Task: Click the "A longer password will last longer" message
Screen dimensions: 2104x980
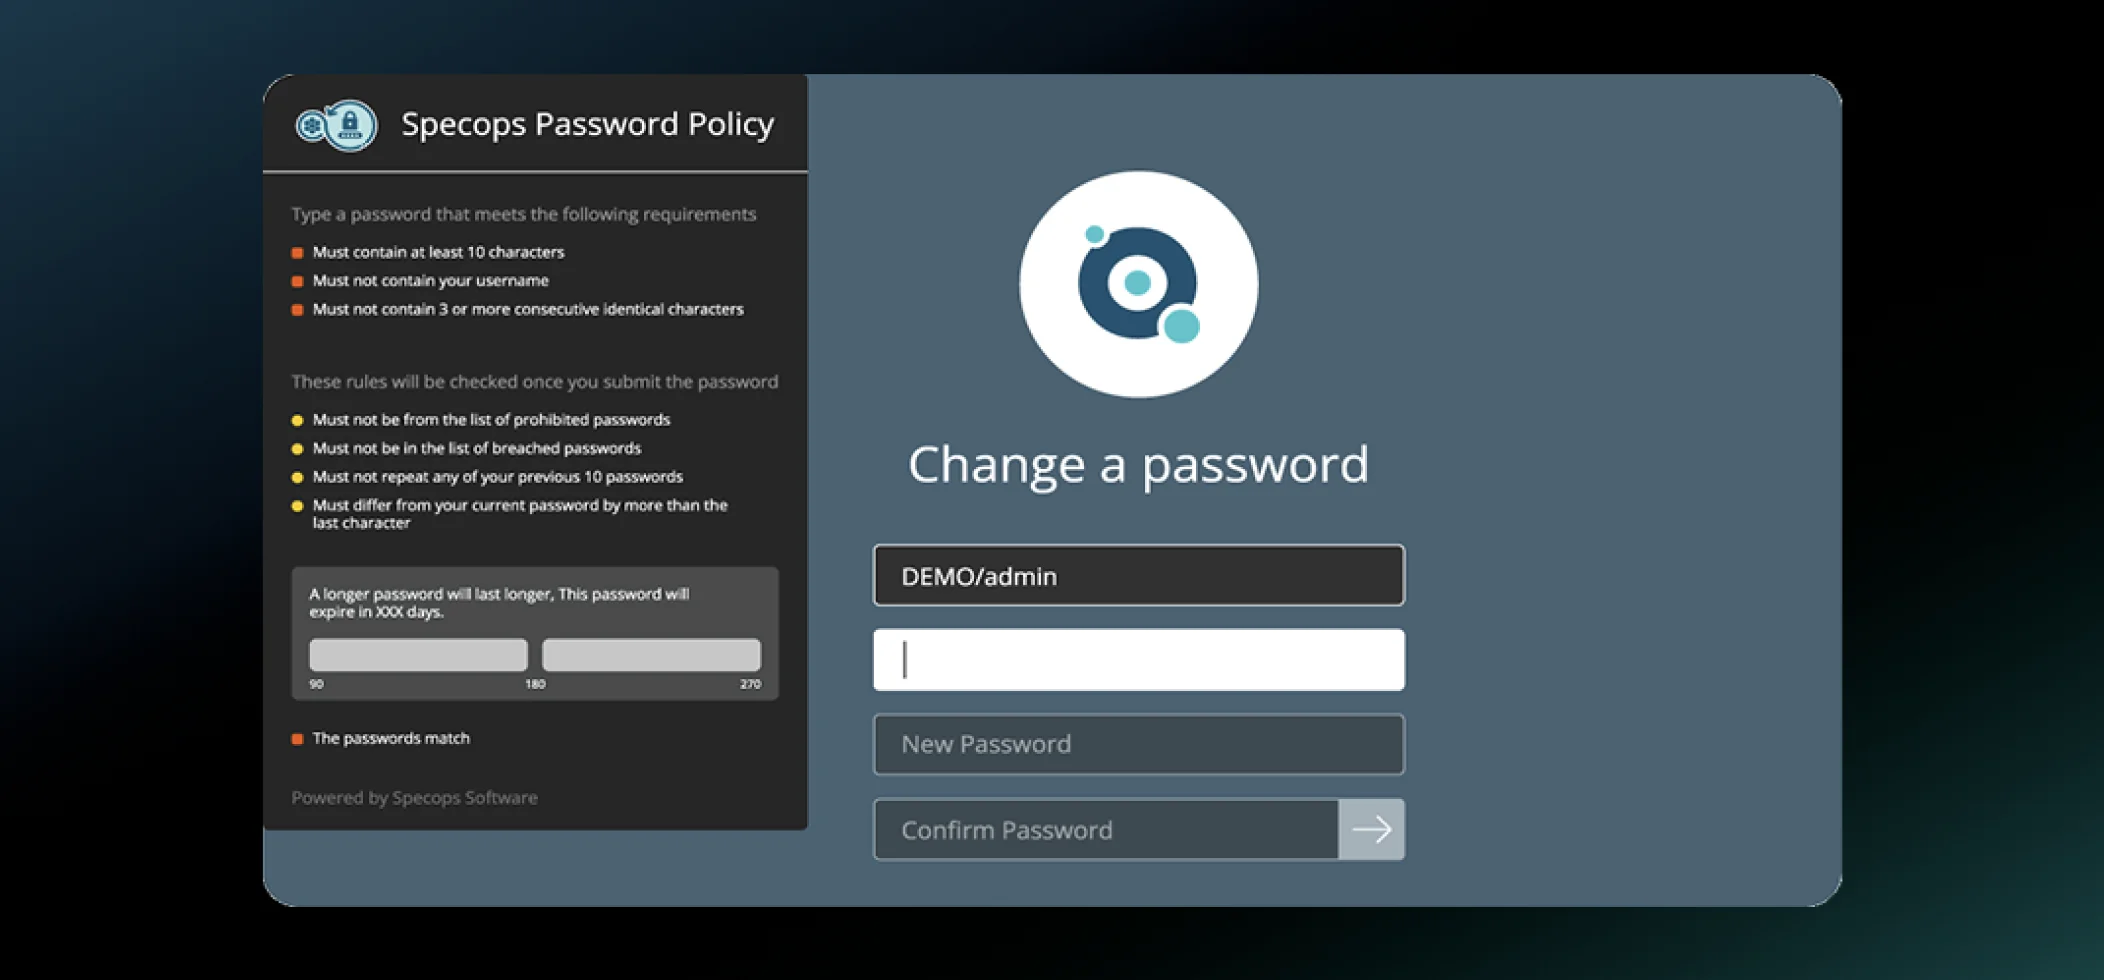Action: click(499, 603)
